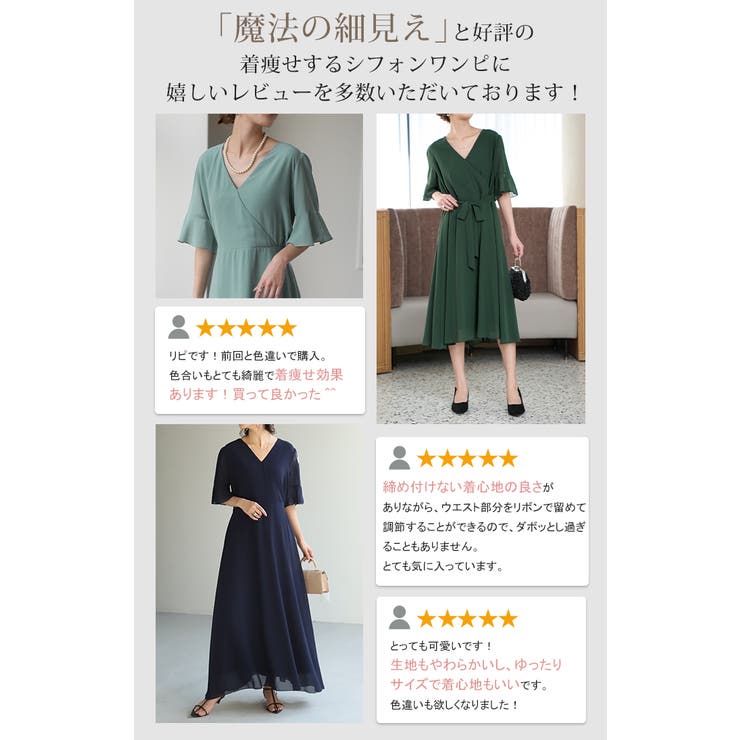Viewport: 740px width, 740px height.
Task: Click the first star of first review
Action: pyautogui.click(x=205, y=328)
